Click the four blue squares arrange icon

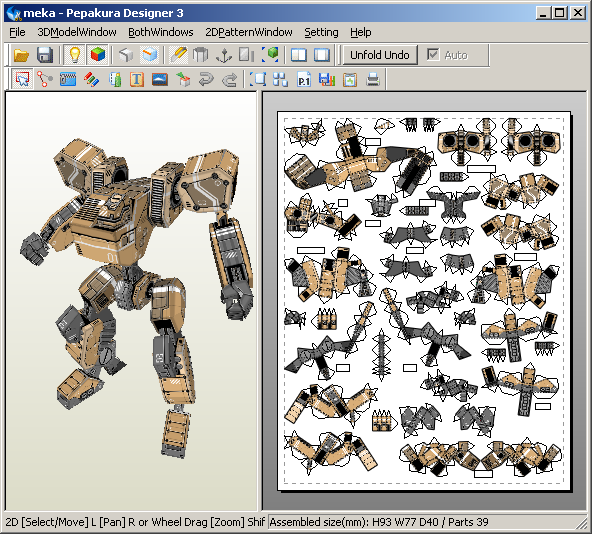pos(281,79)
